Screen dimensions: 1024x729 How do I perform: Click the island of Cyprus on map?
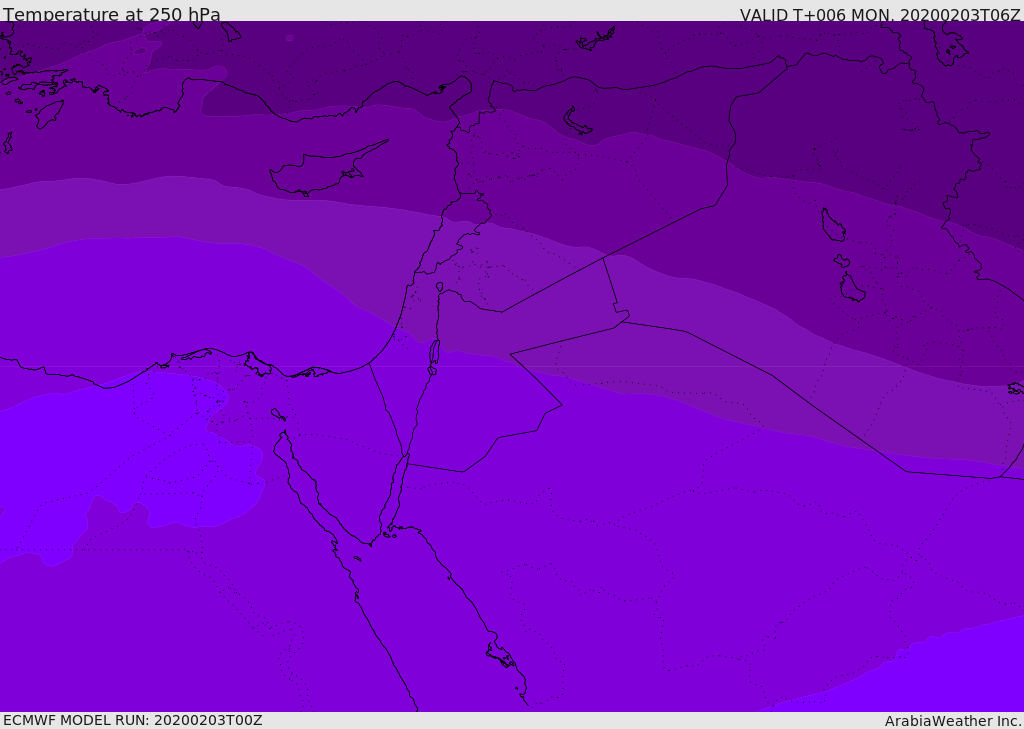(321, 171)
